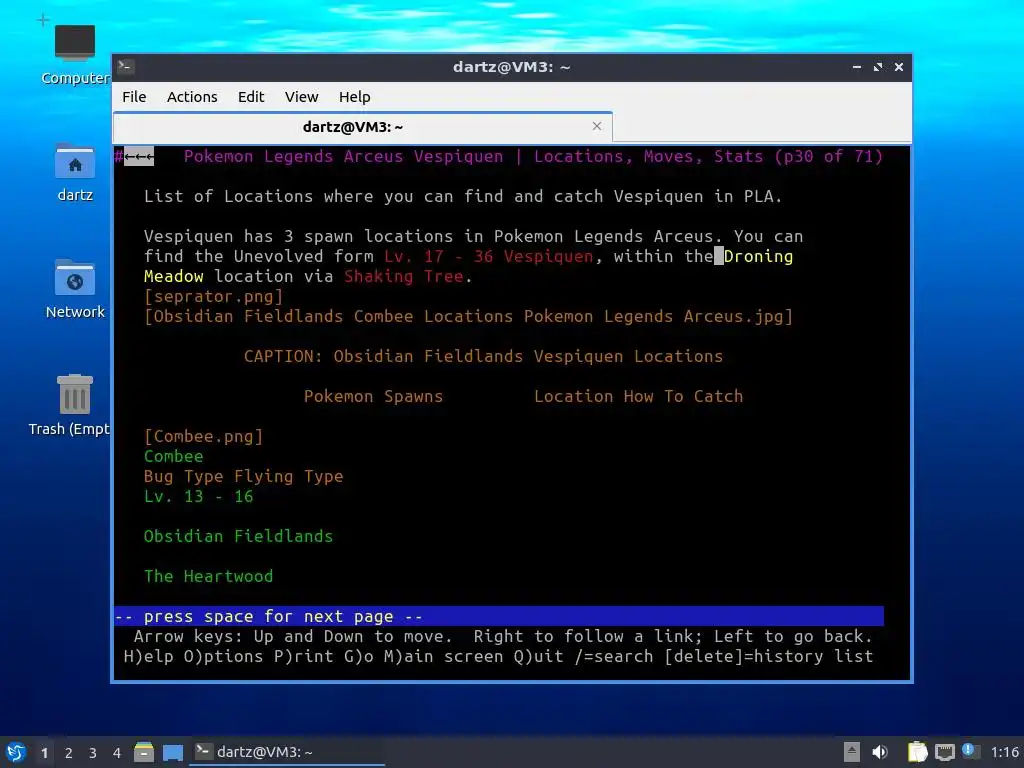Click the press space for next page bar
Screen dimensions: 1024x768
point(499,616)
